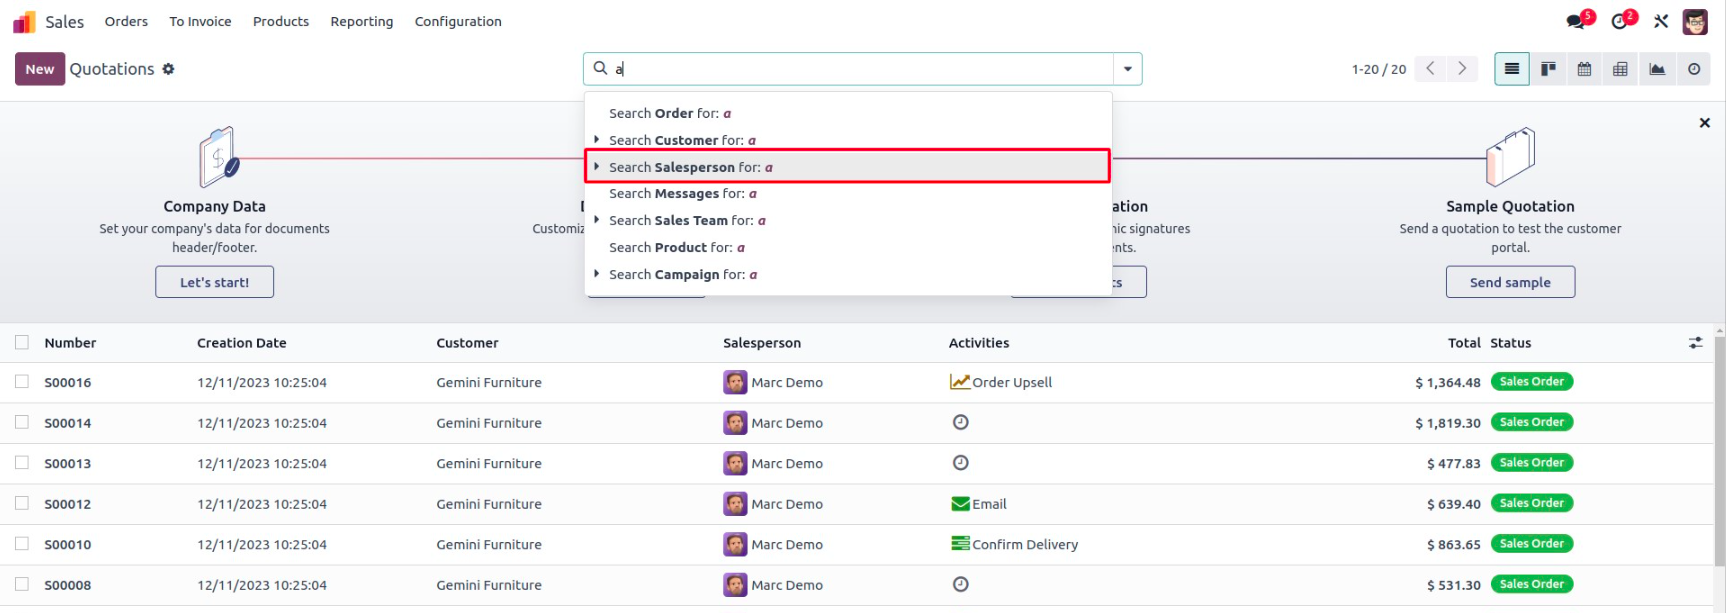The image size is (1726, 613).
Task: Open the debug tools wrench icon
Action: click(1661, 21)
